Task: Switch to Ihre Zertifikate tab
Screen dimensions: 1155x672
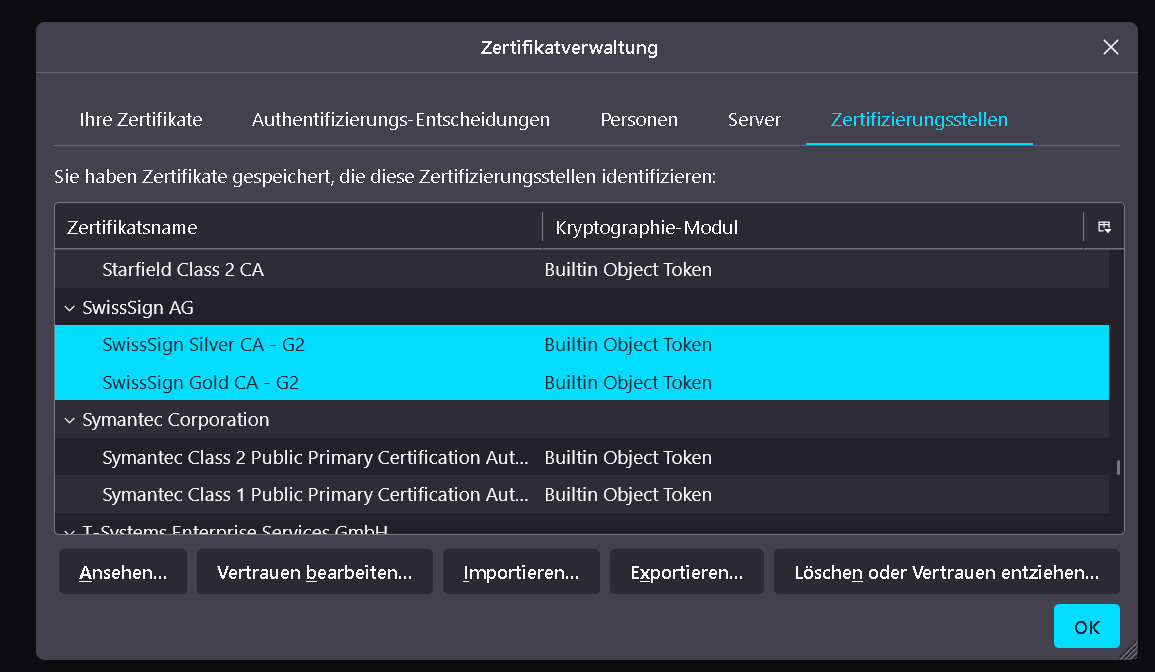Action: tap(141, 120)
